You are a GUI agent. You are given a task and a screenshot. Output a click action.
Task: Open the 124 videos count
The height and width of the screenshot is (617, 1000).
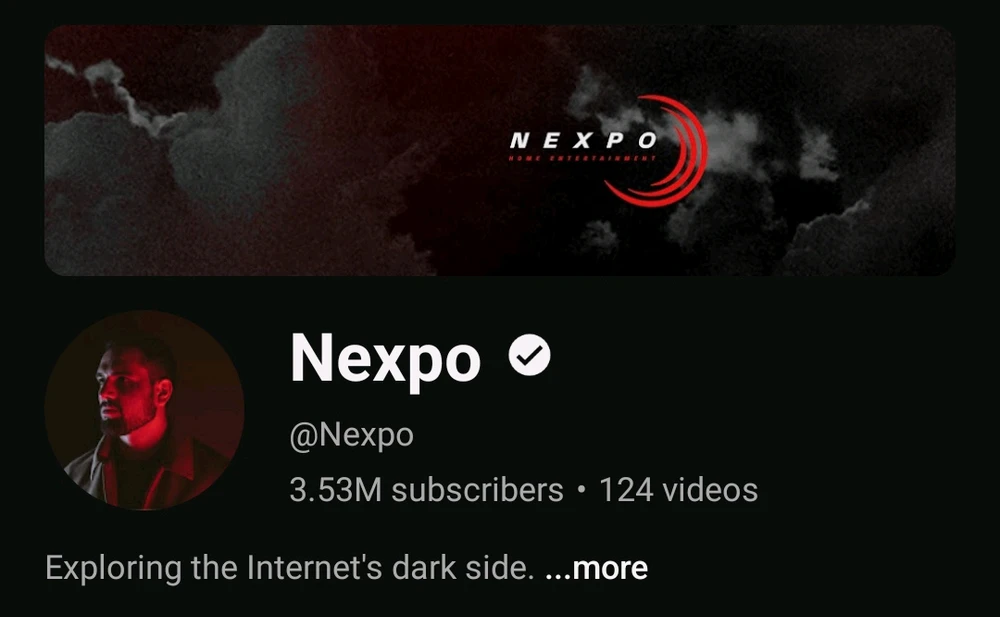coord(679,490)
